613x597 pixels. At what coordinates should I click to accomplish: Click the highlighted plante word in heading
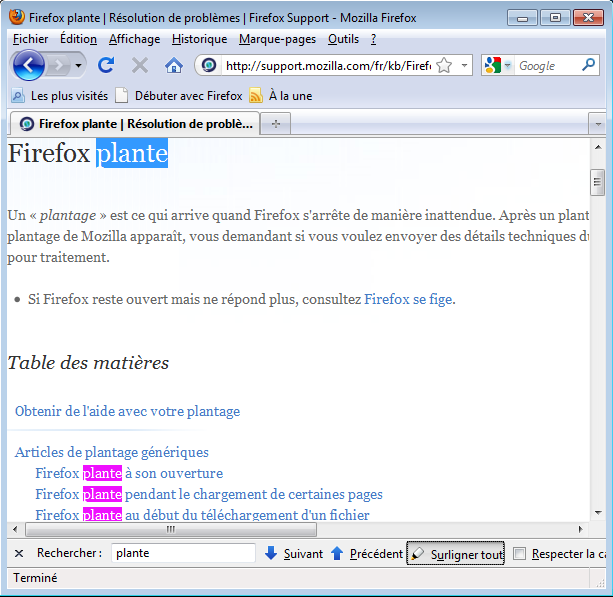pyautogui.click(x=132, y=153)
